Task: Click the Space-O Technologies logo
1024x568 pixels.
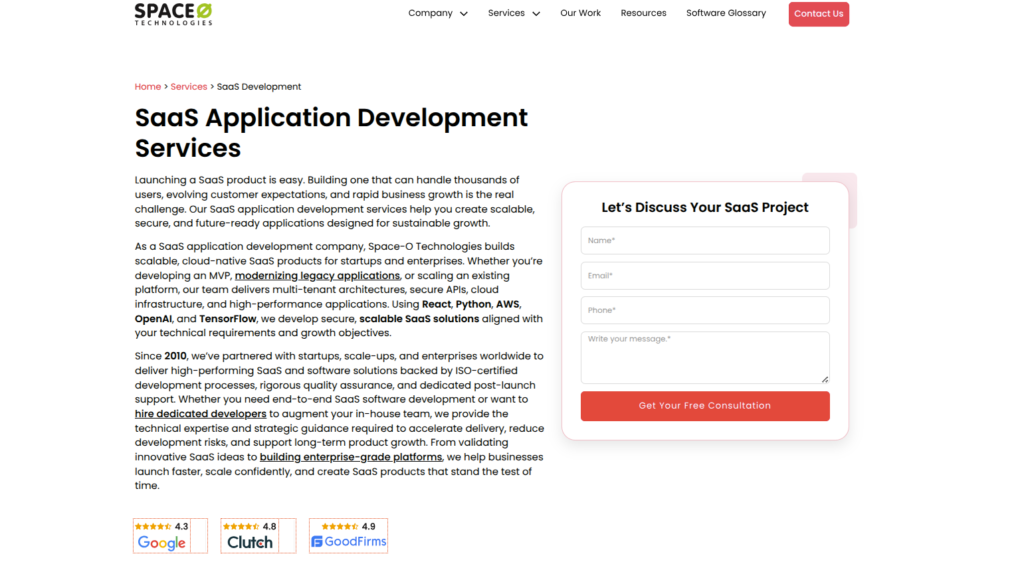Action: [x=173, y=14]
